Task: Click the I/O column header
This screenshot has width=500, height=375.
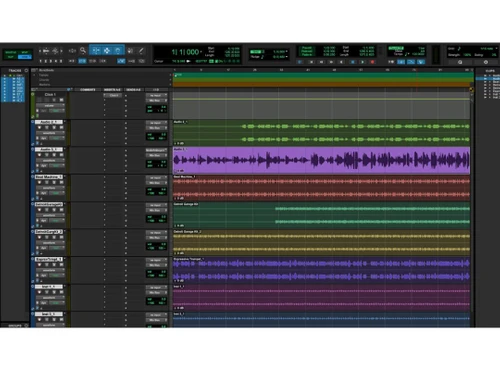Action: [x=156, y=90]
